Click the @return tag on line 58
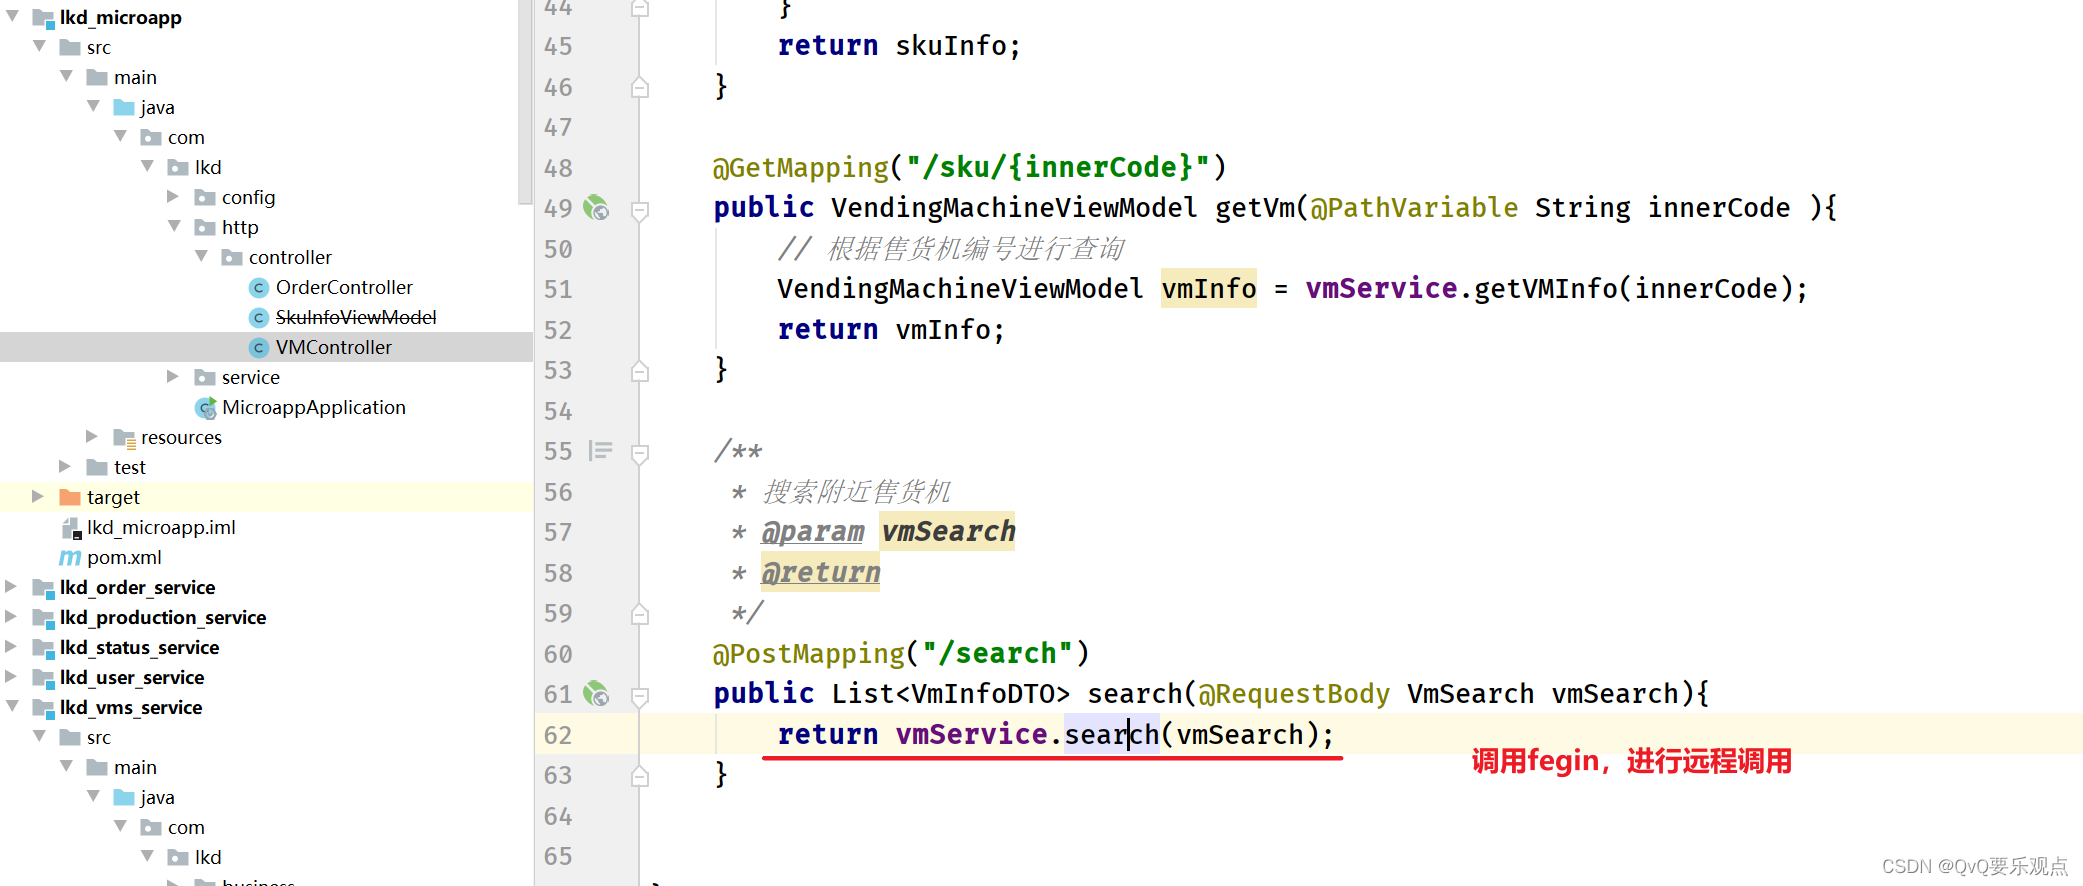This screenshot has height=886, width=2083. pyautogui.click(x=820, y=573)
